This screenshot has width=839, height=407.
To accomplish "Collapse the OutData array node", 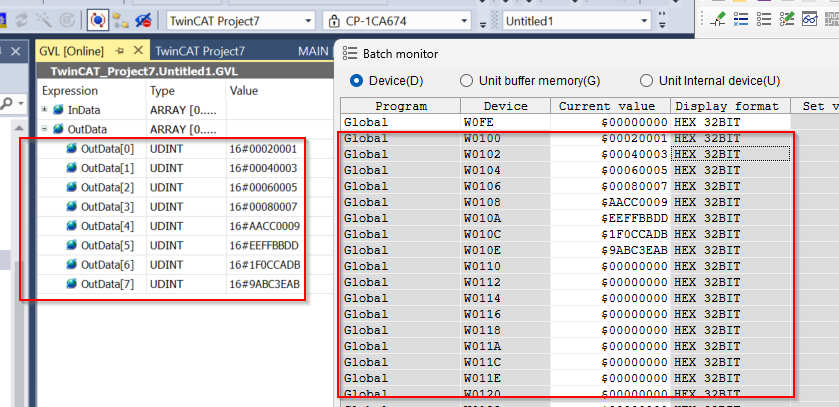I will pyautogui.click(x=44, y=129).
